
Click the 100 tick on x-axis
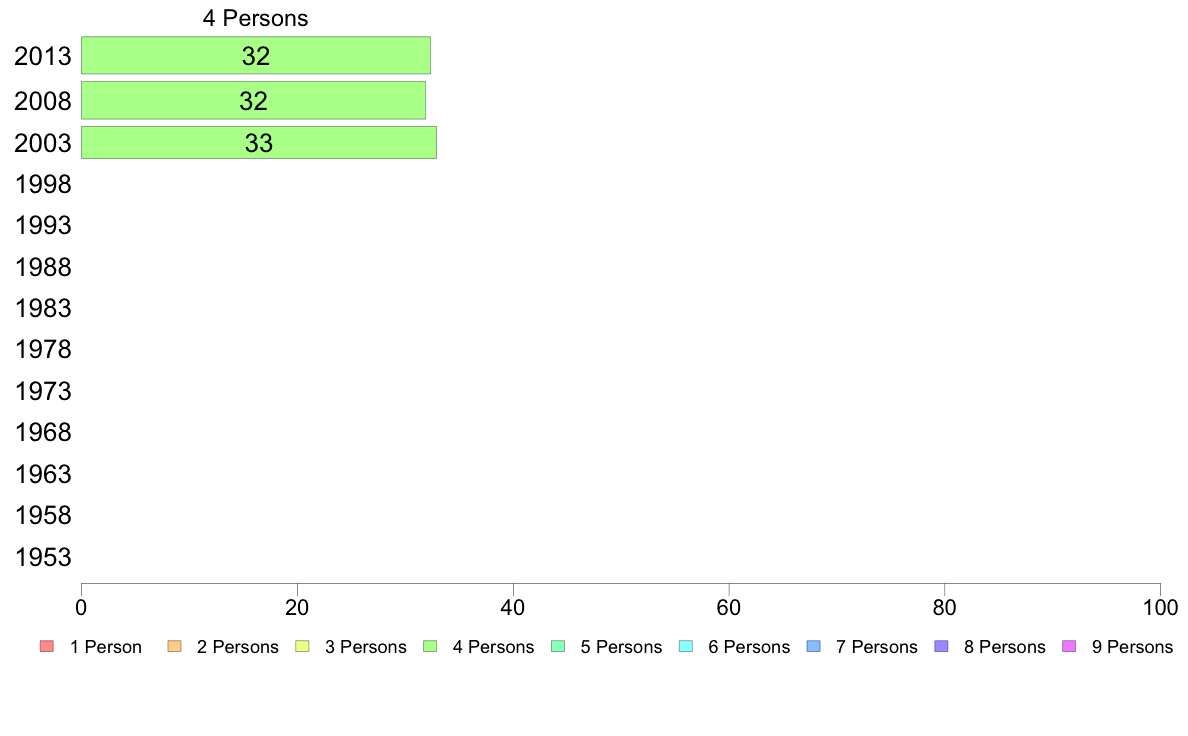1160,607
